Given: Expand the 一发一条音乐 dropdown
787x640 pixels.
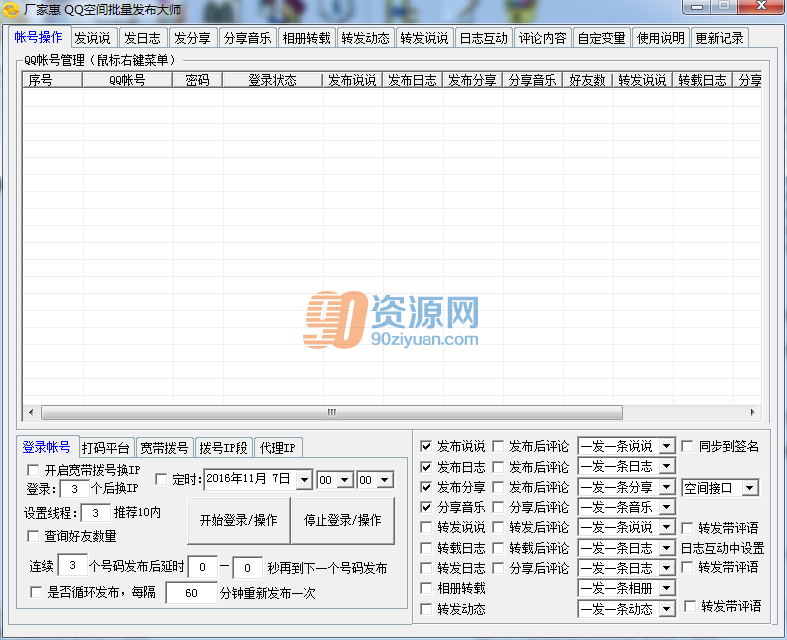Looking at the screenshot, I should [667, 507].
